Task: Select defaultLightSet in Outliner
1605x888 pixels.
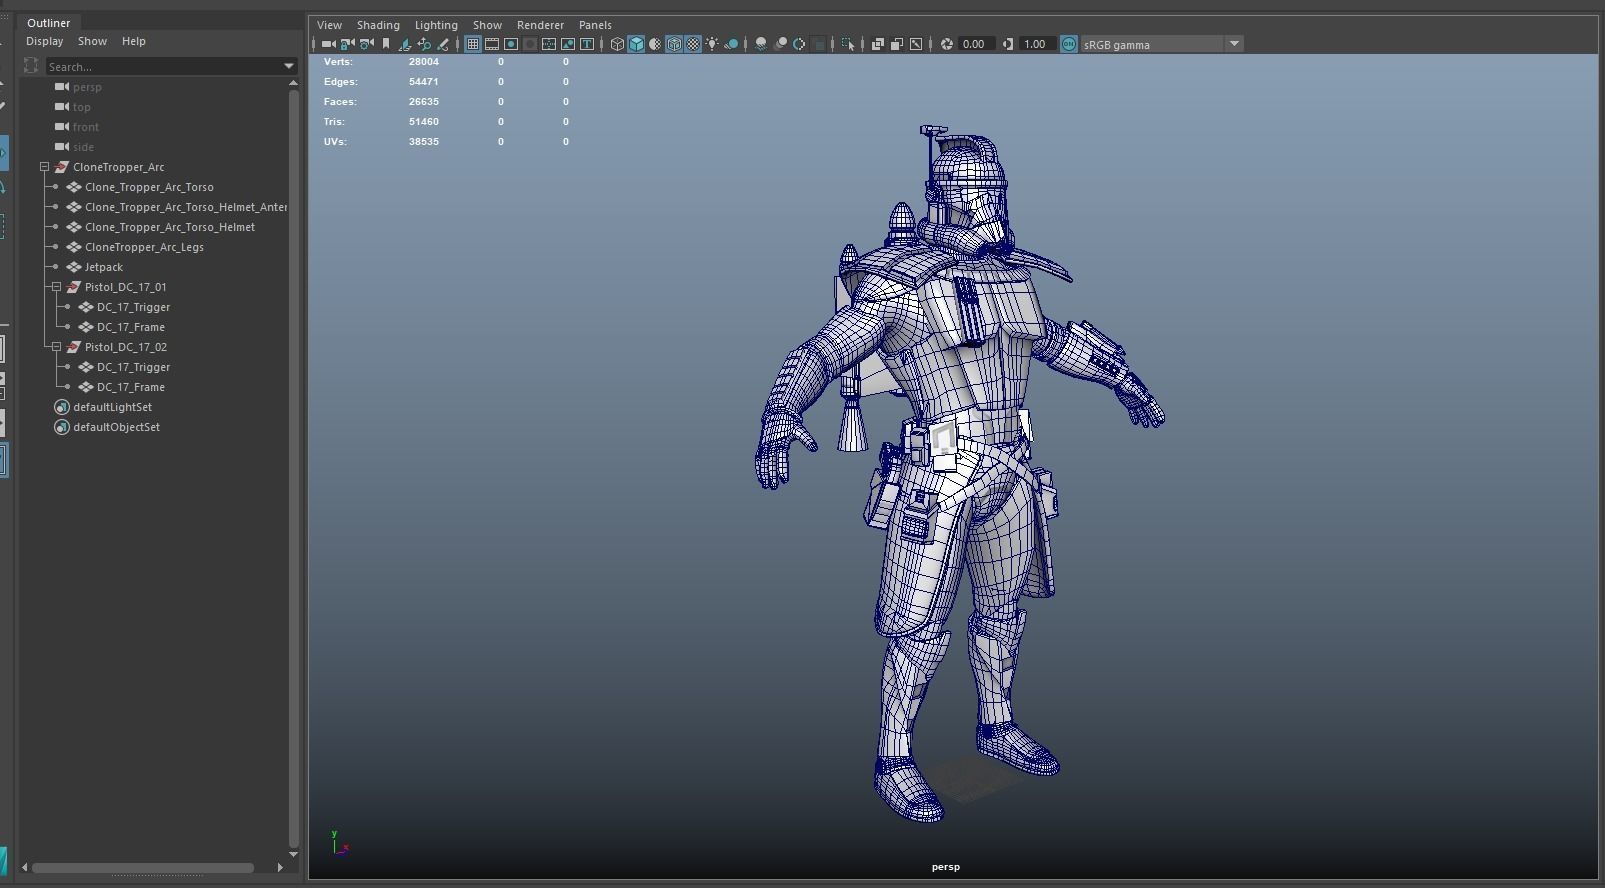Action: point(112,407)
